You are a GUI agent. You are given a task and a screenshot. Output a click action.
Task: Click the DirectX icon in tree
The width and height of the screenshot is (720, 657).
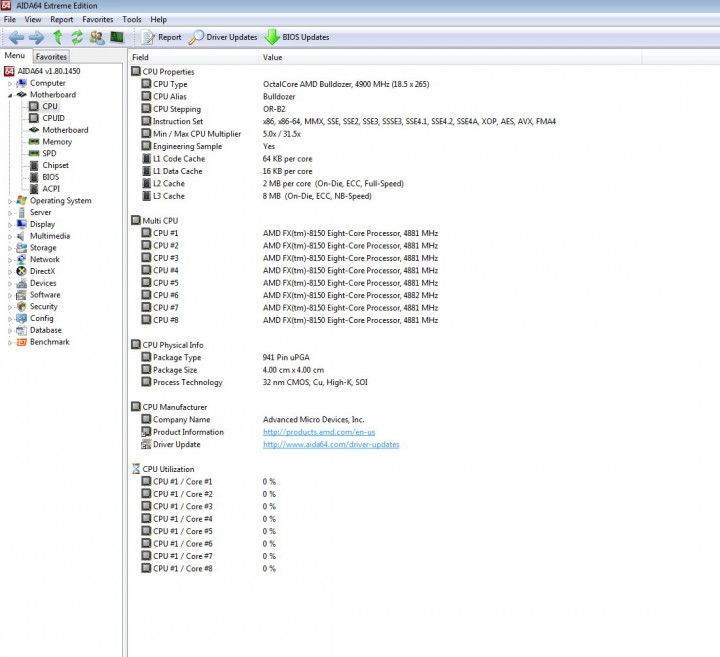pos(21,271)
